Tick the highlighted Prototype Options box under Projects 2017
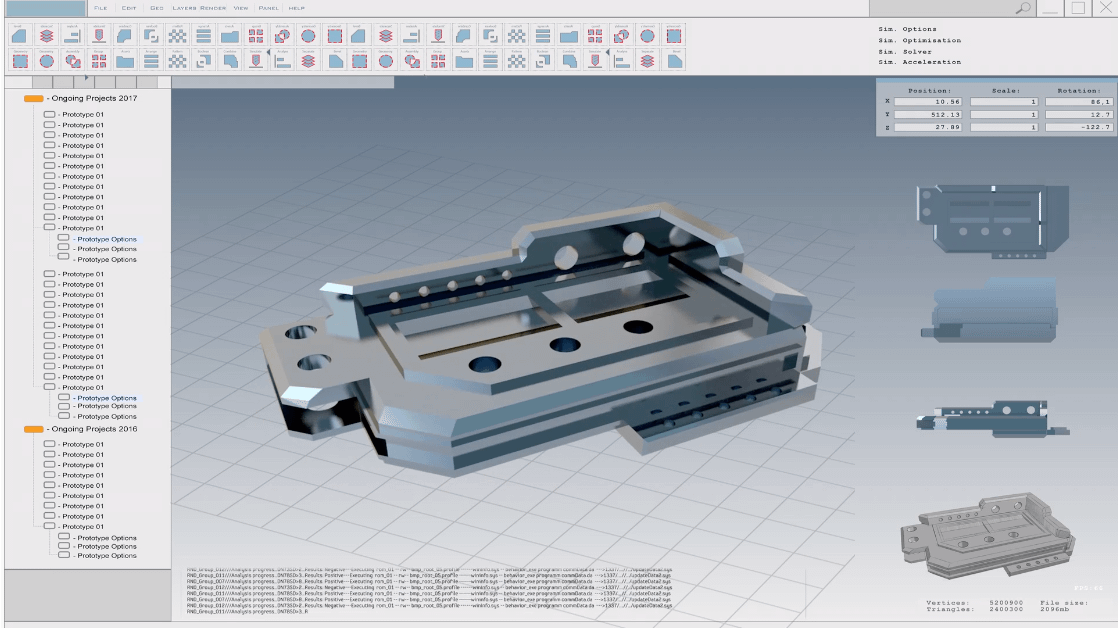The width and height of the screenshot is (1118, 628). point(64,239)
